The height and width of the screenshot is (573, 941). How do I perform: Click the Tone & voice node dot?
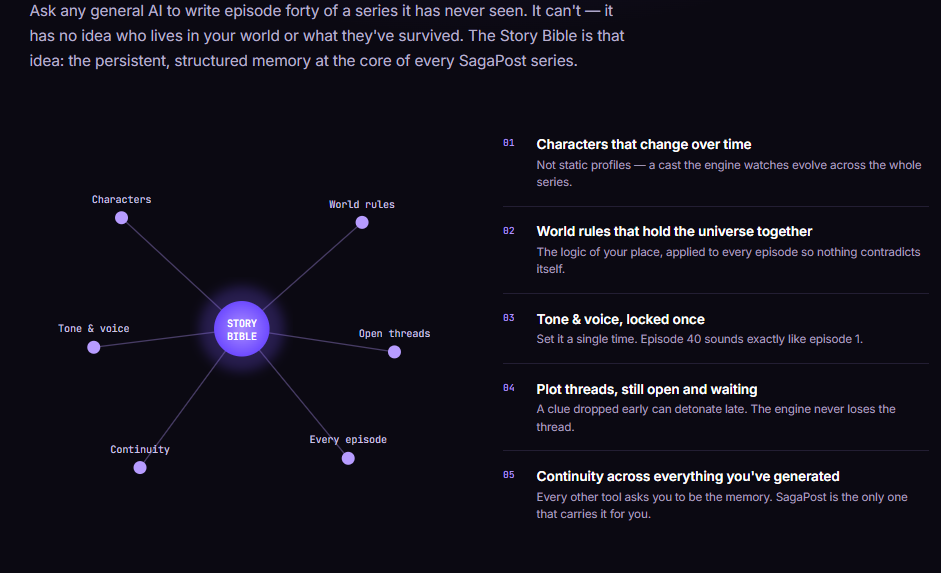pyautogui.click(x=94, y=347)
